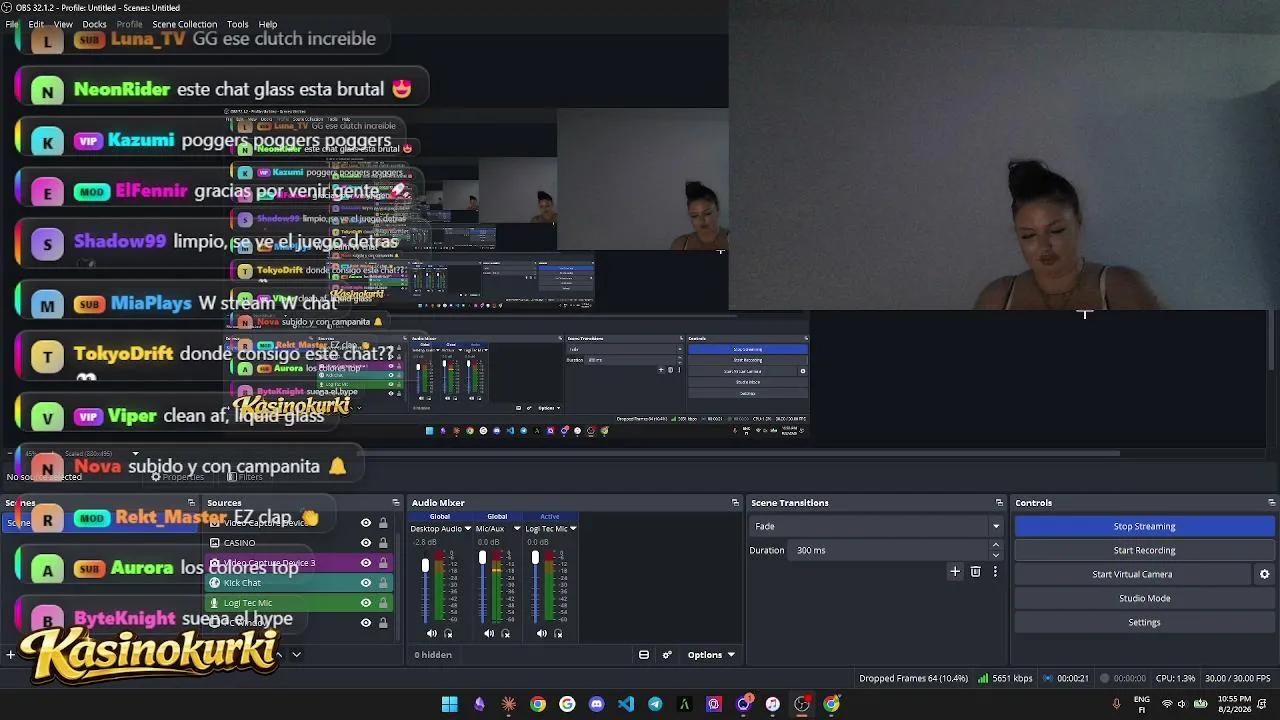The height and width of the screenshot is (720, 1280).
Task: Enable Studio Mode
Action: (x=1144, y=598)
